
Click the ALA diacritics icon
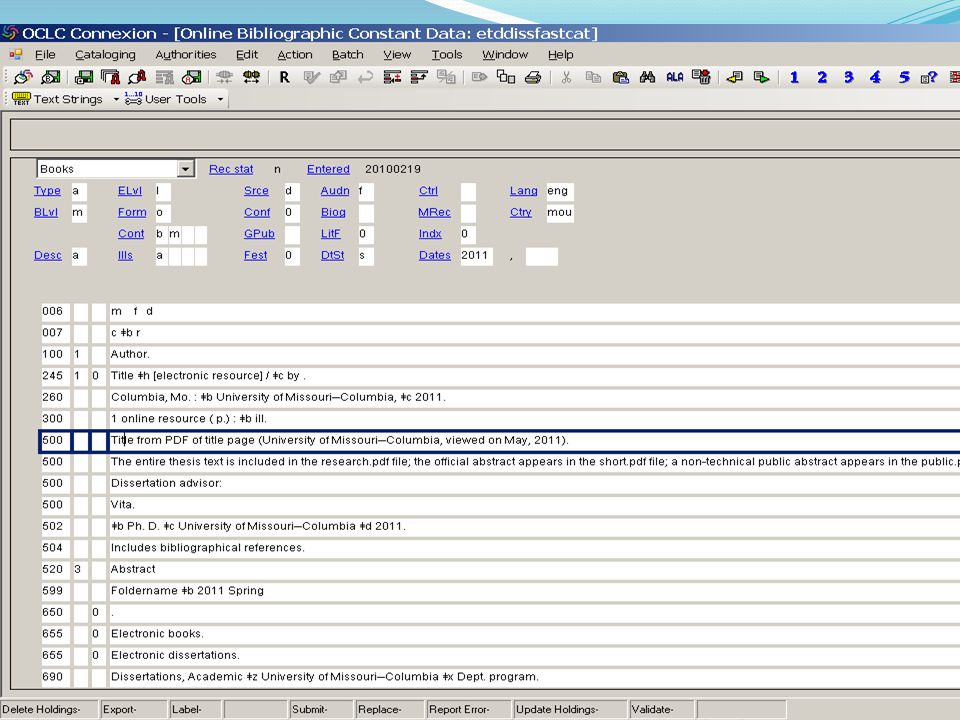(675, 77)
